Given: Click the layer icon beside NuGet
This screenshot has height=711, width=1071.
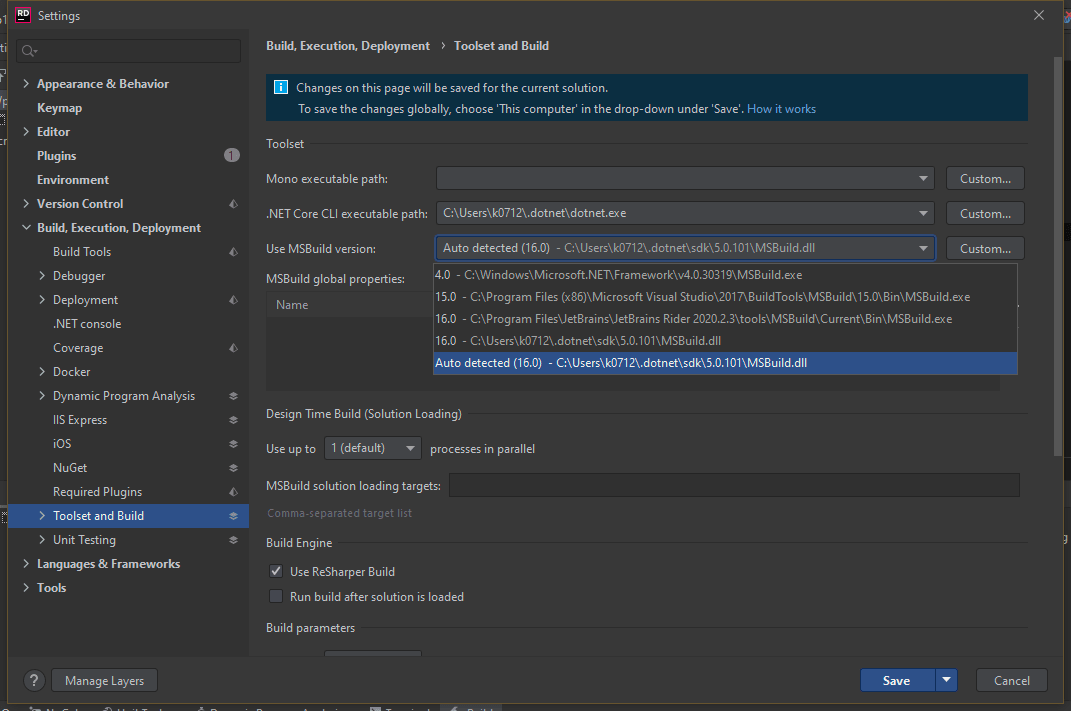Looking at the screenshot, I should tap(234, 468).
